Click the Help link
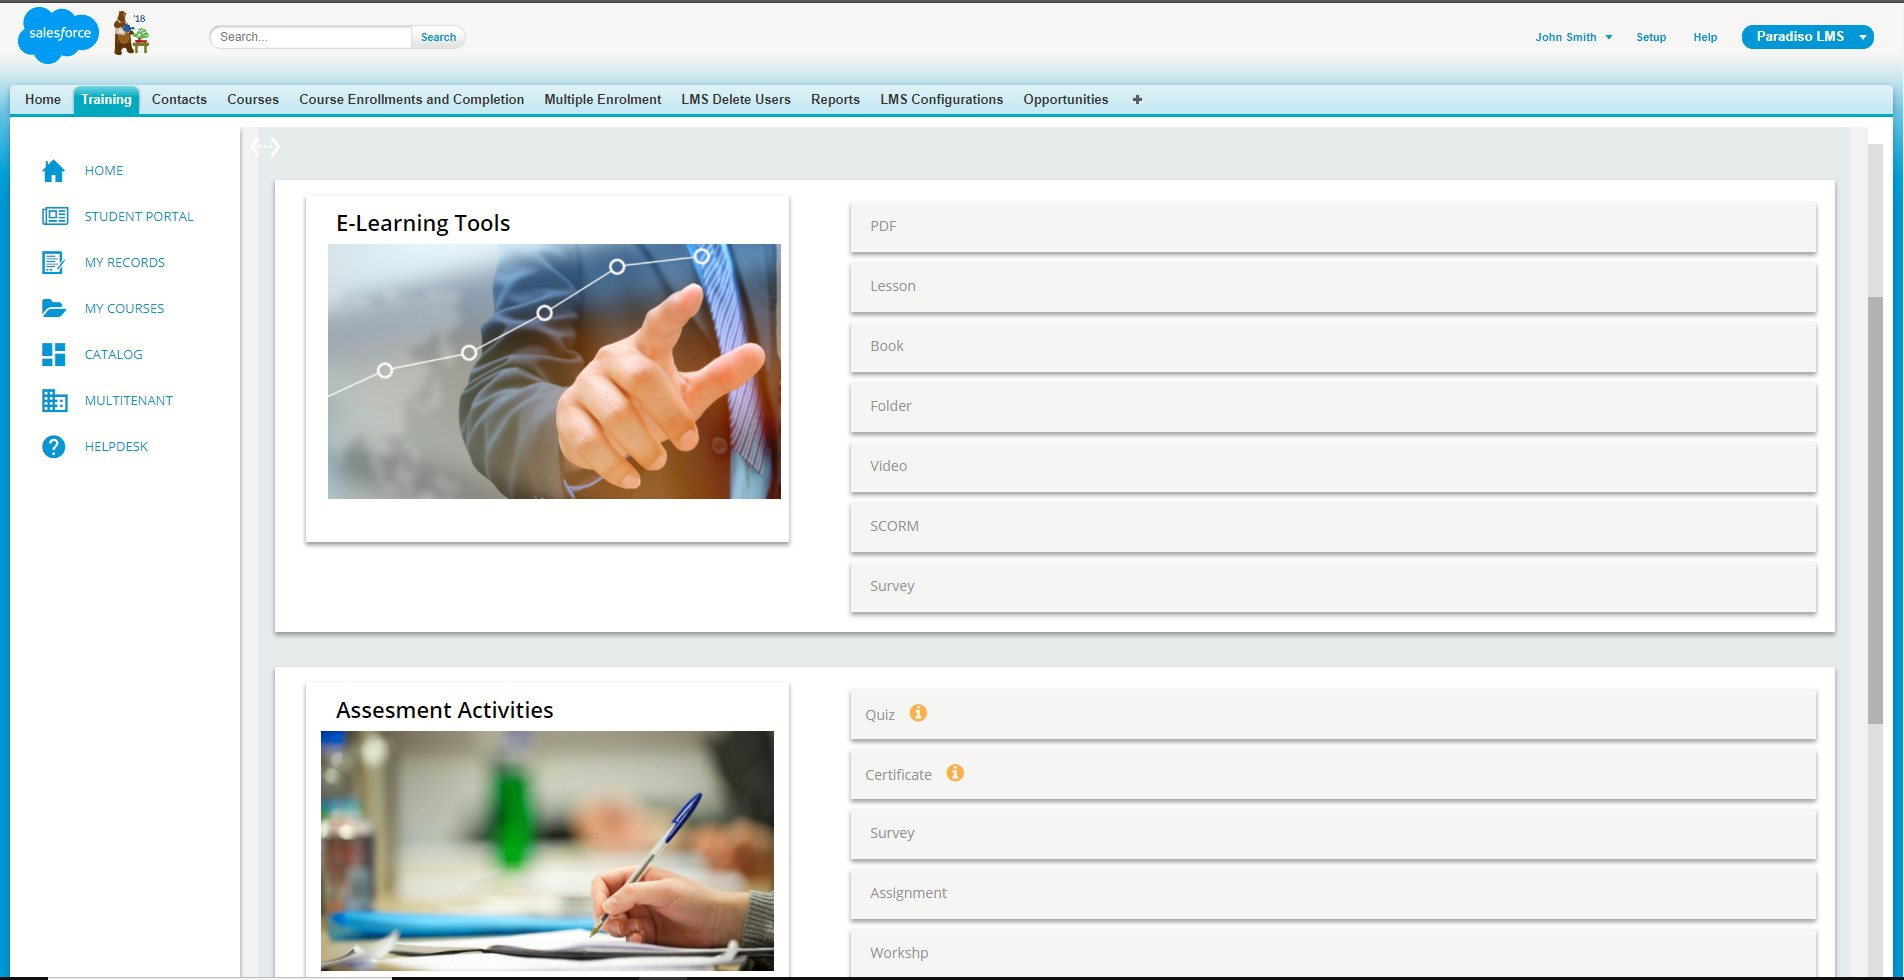The width and height of the screenshot is (1904, 980). 1705,37
